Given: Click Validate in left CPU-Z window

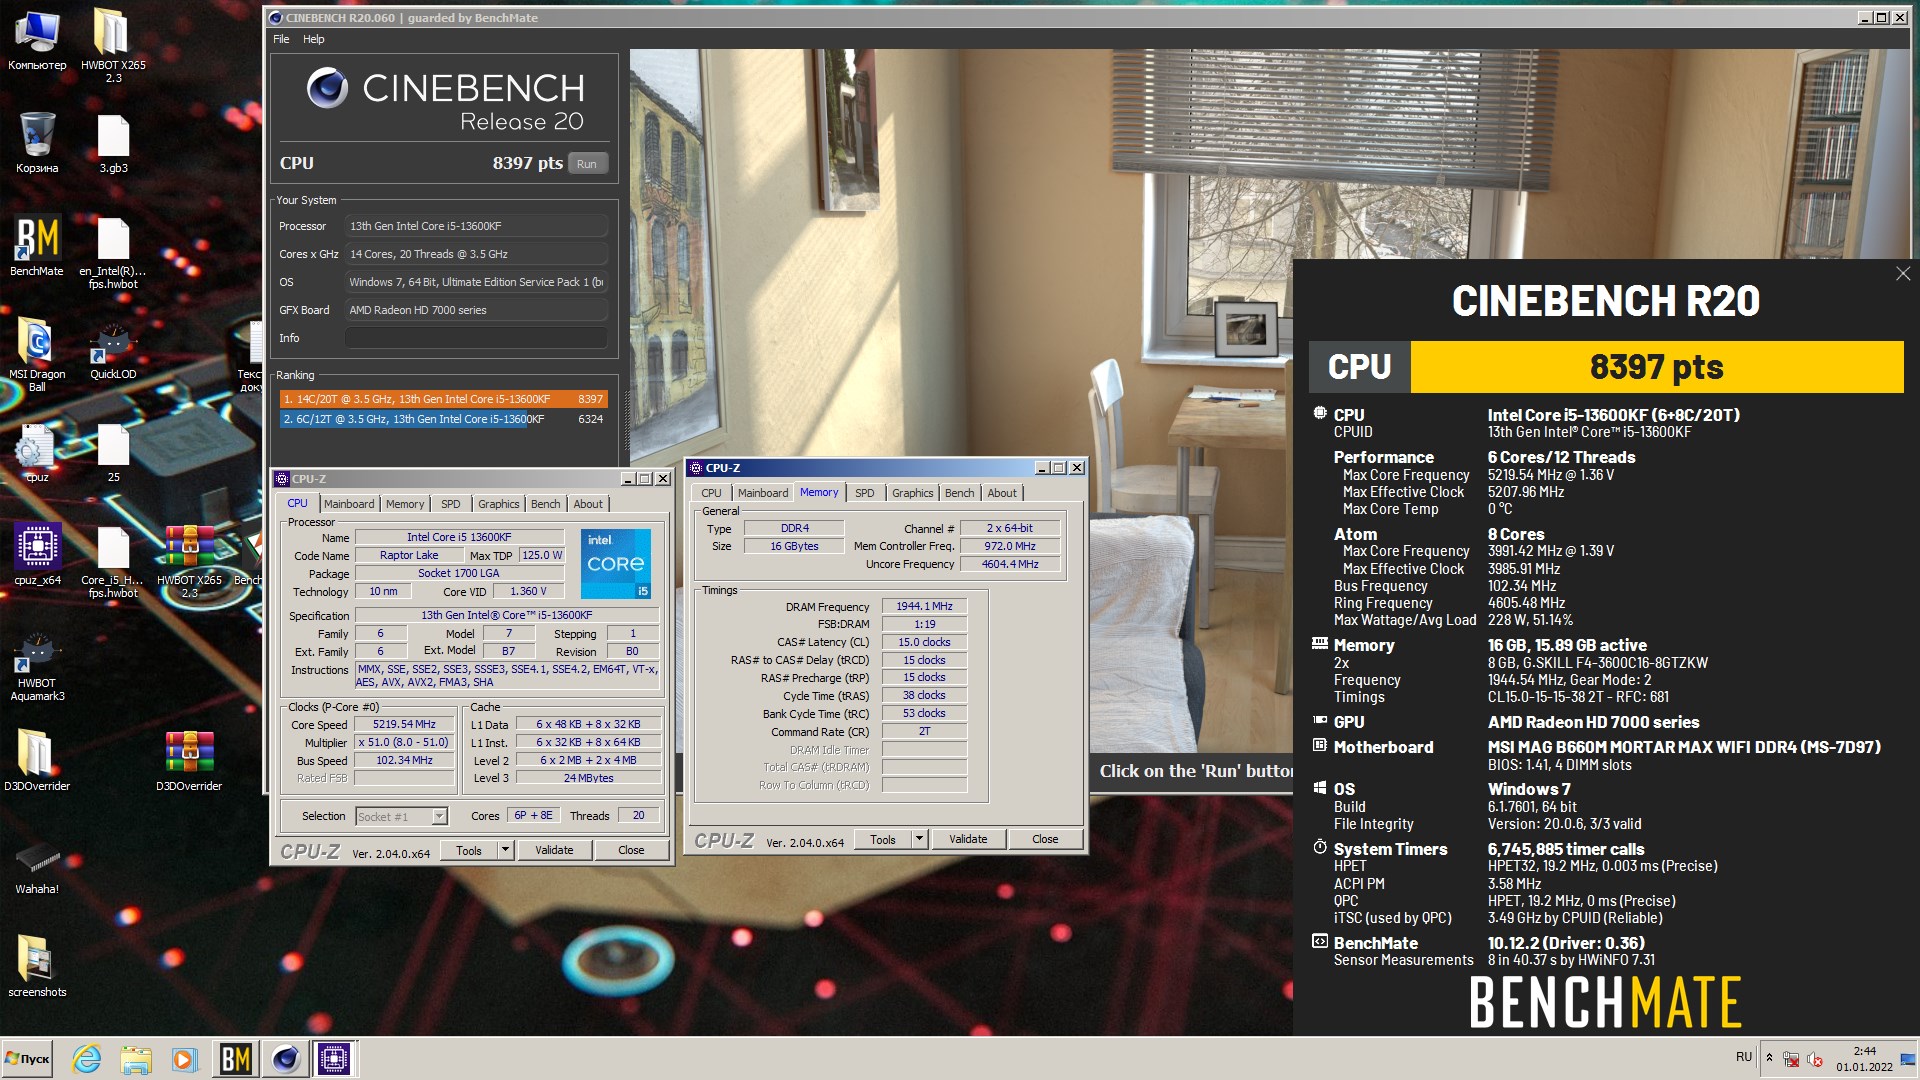Looking at the screenshot, I should coord(554,850).
